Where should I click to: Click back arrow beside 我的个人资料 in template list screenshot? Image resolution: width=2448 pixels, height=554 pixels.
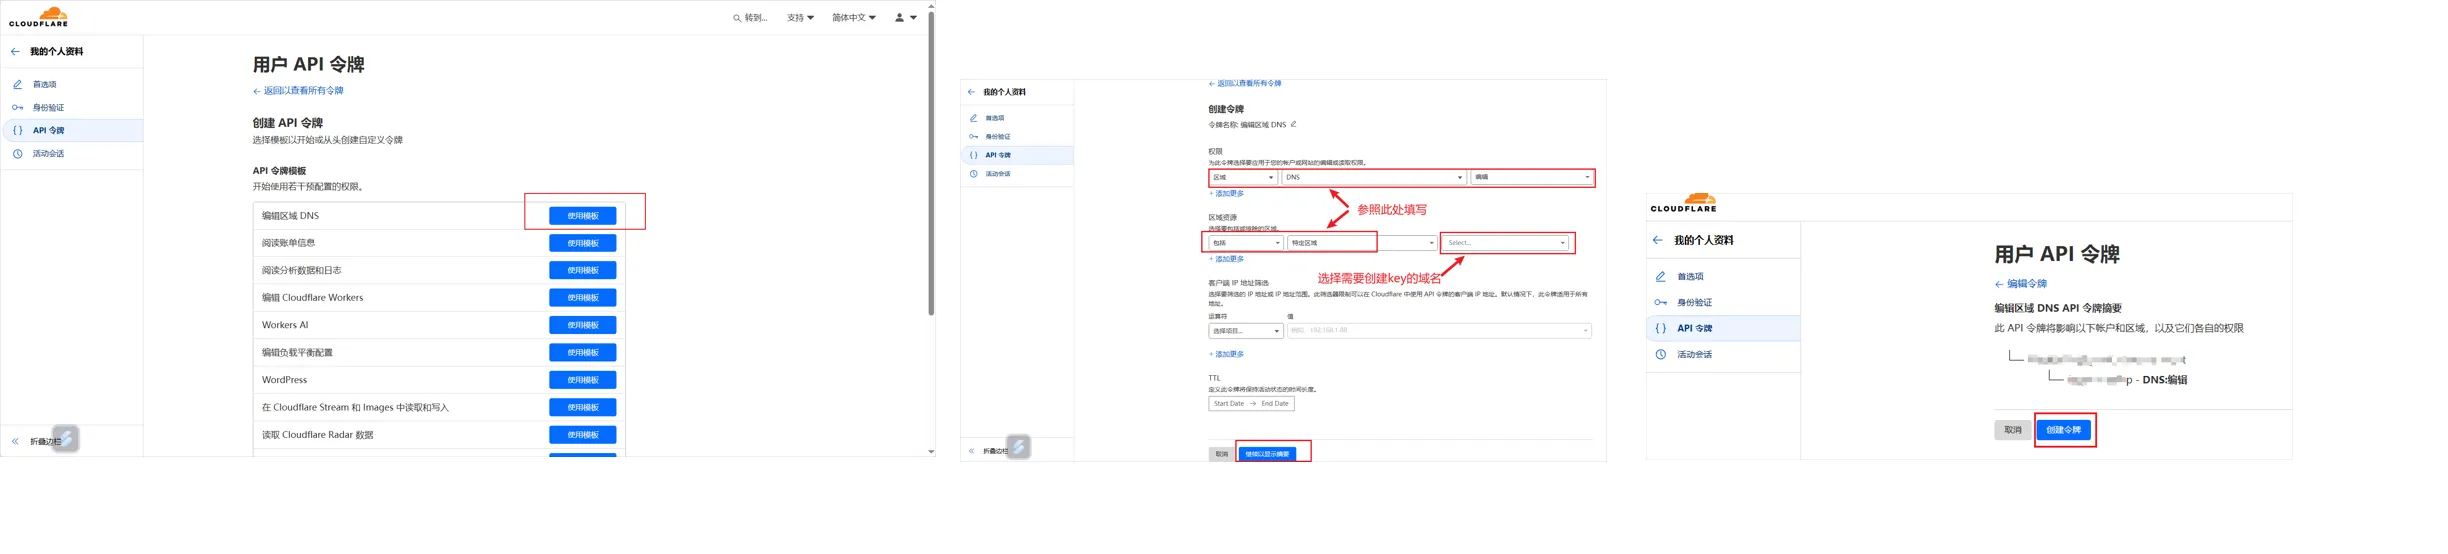click(x=15, y=51)
